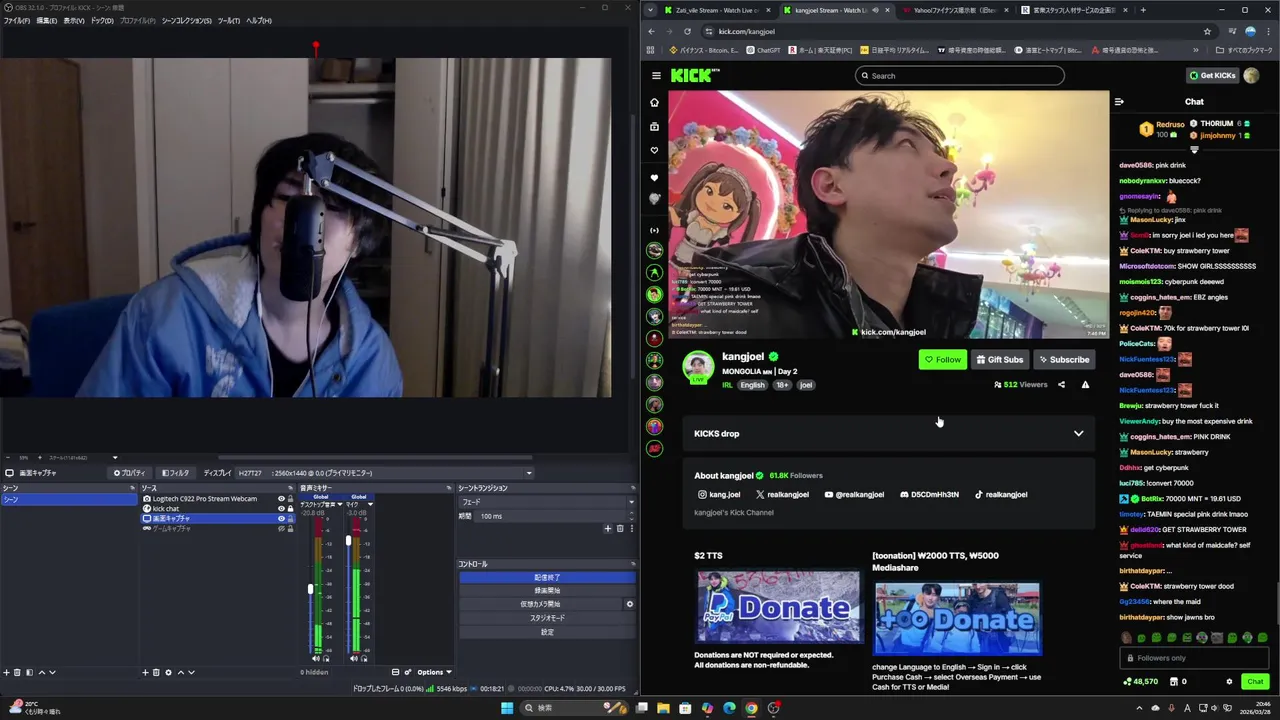The image size is (1280, 720).
Task: Click the Get KICKs button
Action: 1212,75
